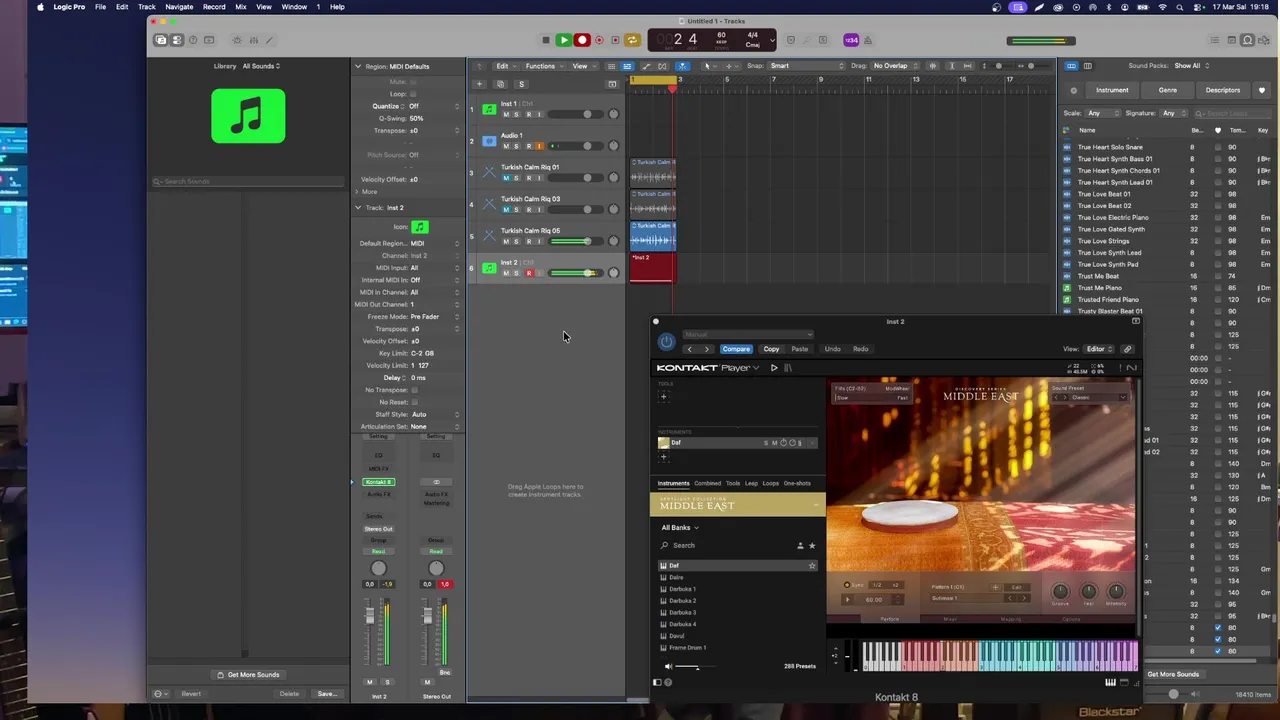Favorite the Daf preset star icon

pos(812,566)
